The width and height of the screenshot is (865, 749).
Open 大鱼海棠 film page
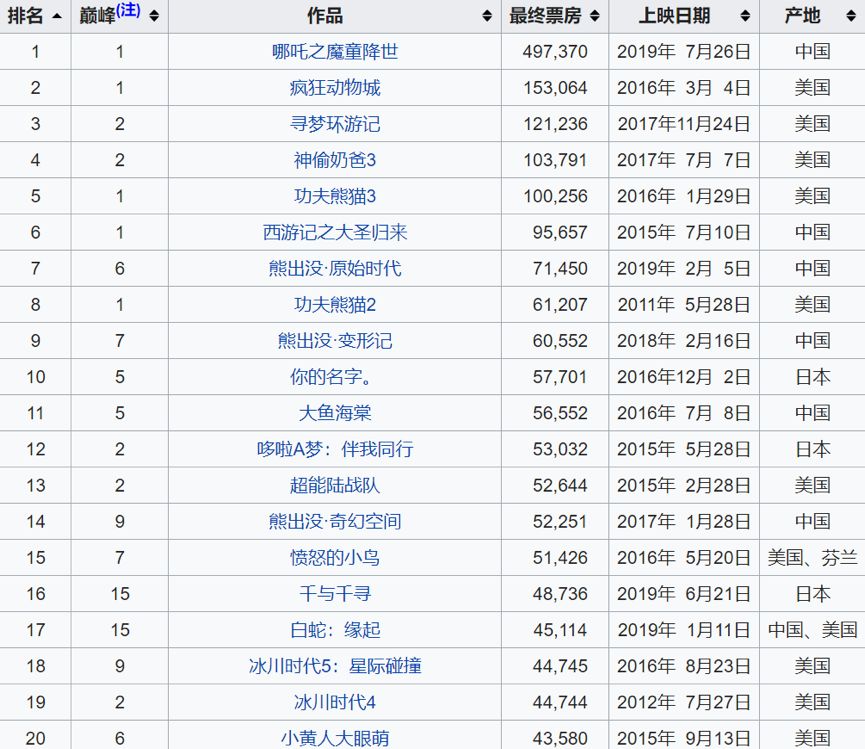pyautogui.click(x=335, y=413)
